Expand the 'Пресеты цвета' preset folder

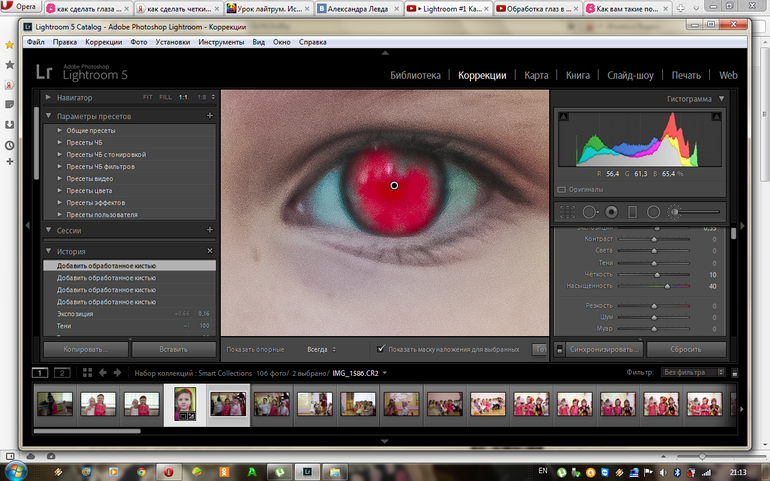(60, 190)
